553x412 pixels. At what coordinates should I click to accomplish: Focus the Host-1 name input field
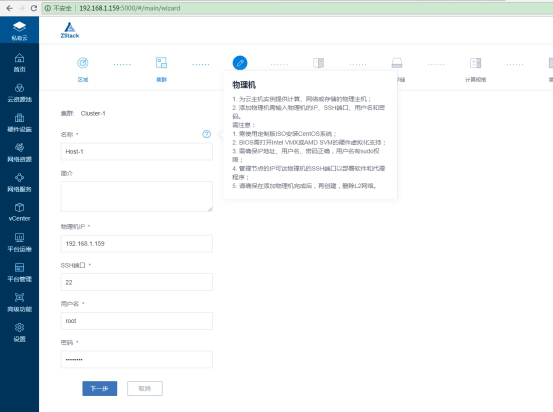coord(136,152)
